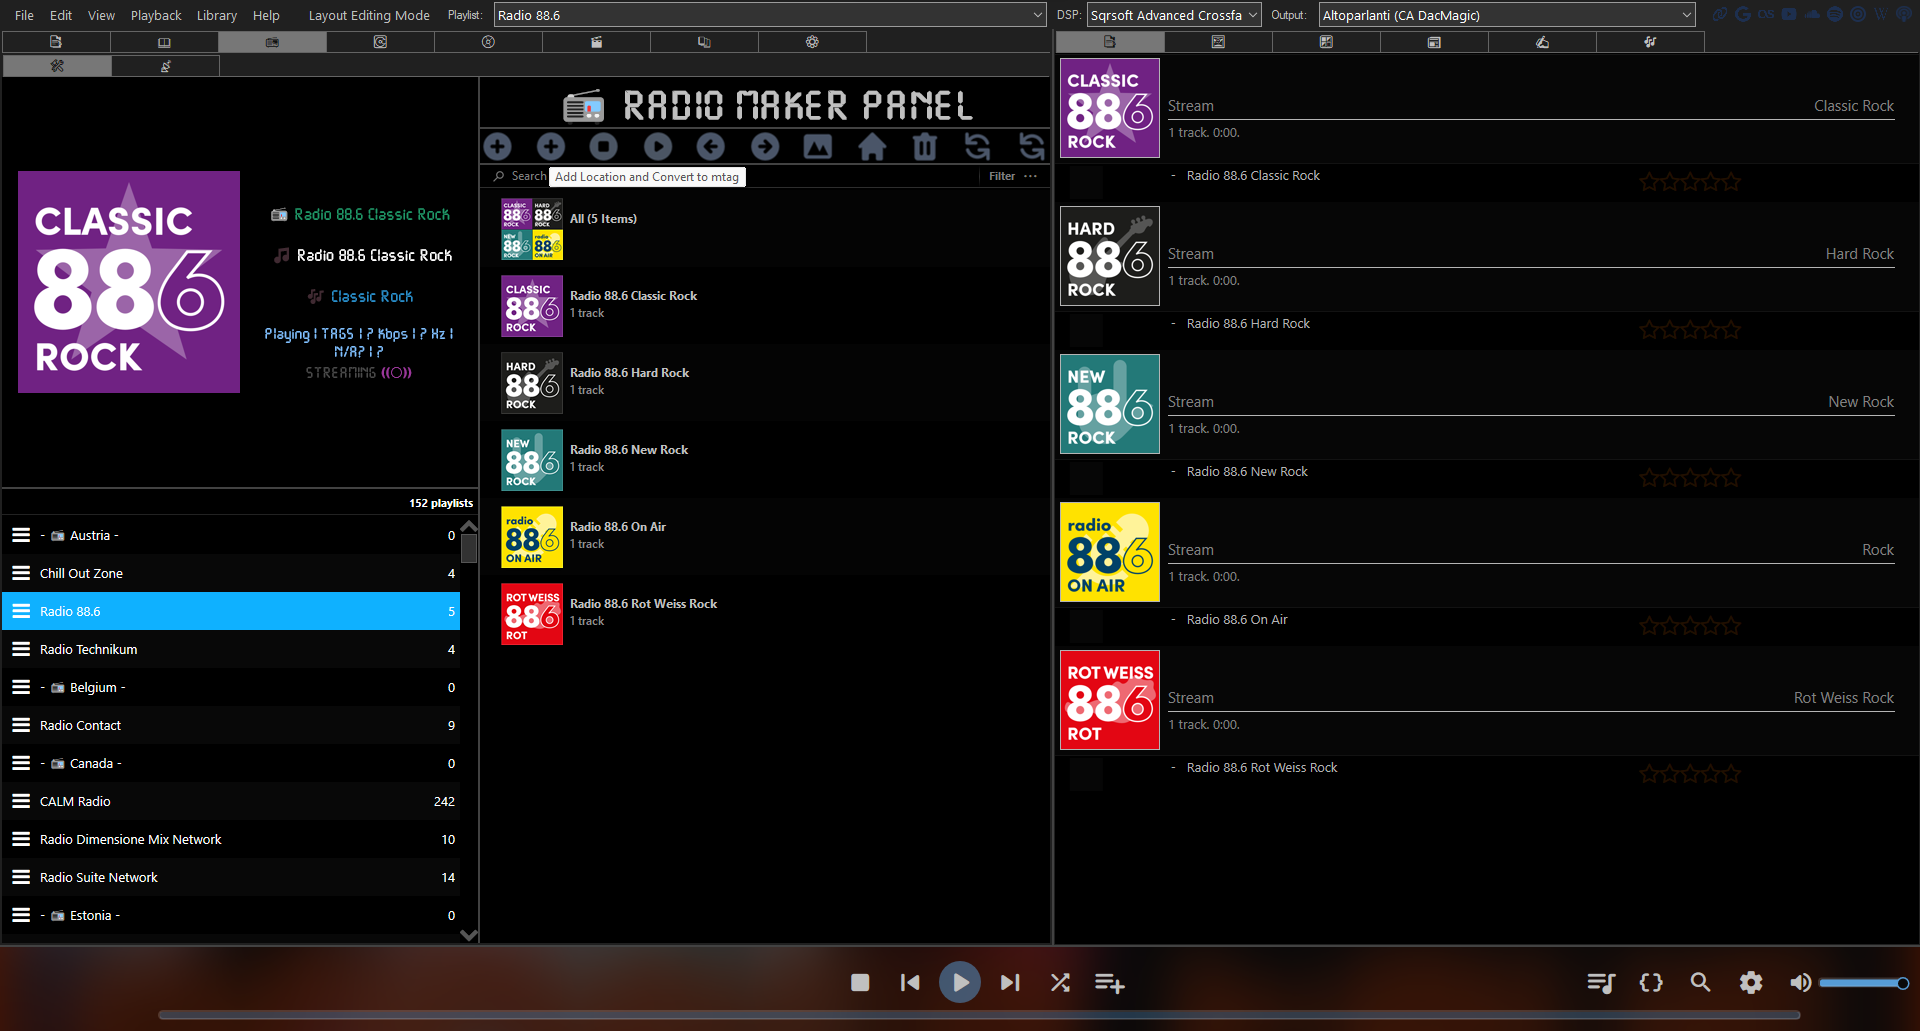1920x1031 pixels.
Task: Click the right arrow in Radio Maker toolbar
Action: (x=765, y=147)
